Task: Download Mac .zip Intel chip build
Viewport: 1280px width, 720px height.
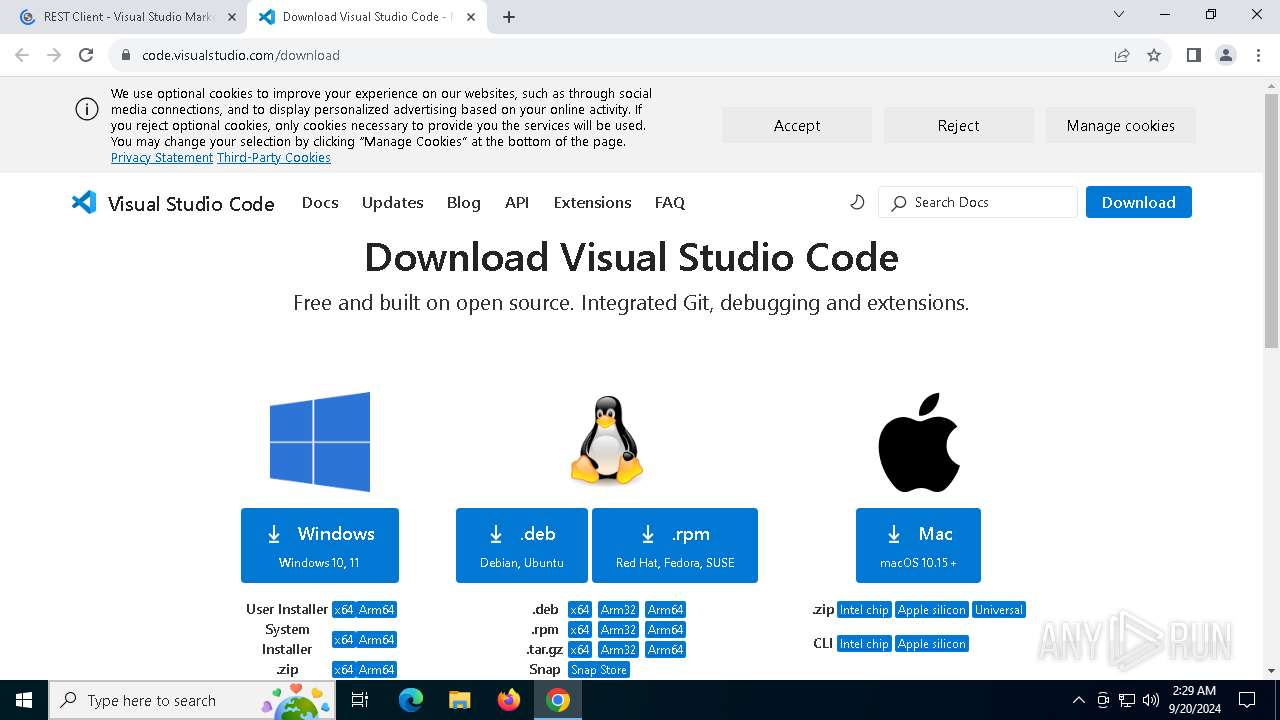Action: (x=864, y=610)
